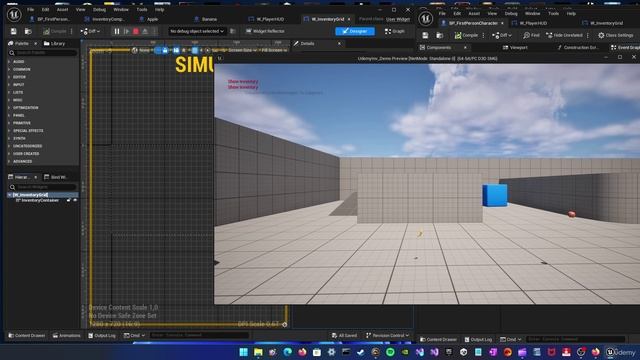Open Revision Control dropdown

click(387, 336)
